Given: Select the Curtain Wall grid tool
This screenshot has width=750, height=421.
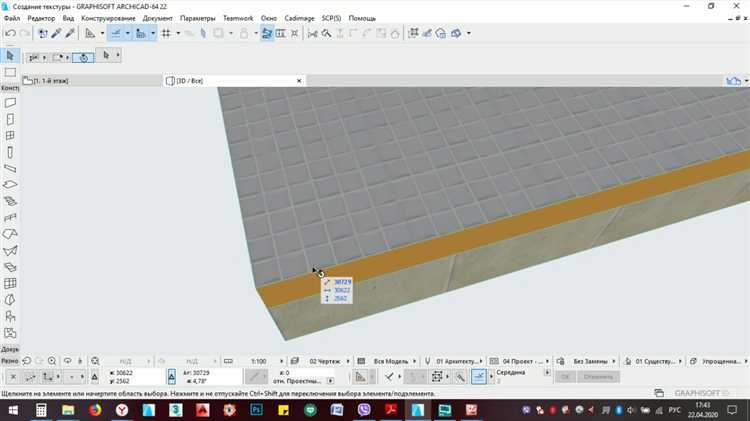Looking at the screenshot, I should (10, 283).
